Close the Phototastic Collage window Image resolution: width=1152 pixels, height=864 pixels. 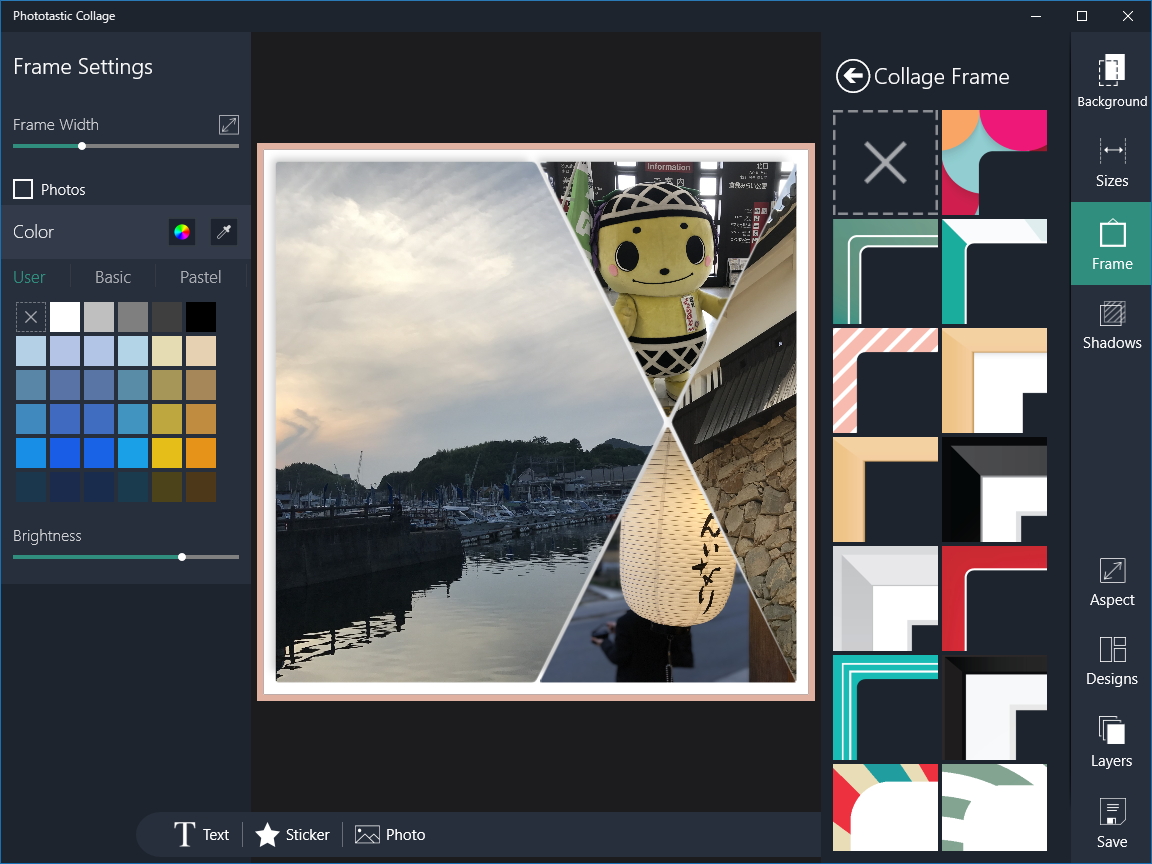[1128, 16]
